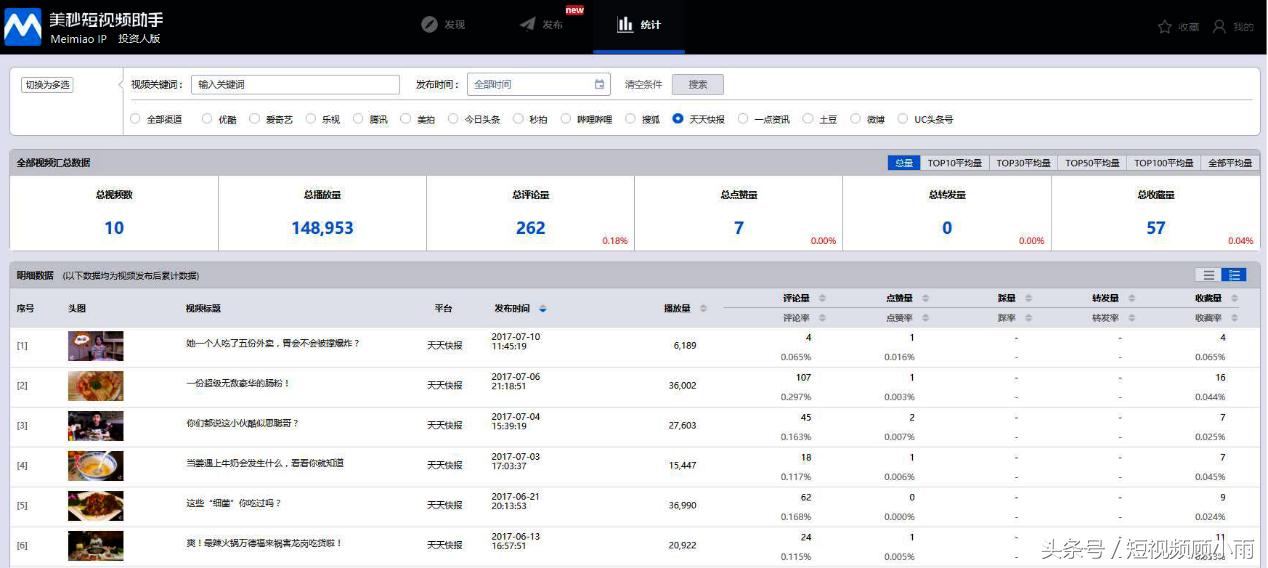Screen dimensions: 1268x568
Task: Select the 全部平均量 tab
Action: (x=1230, y=163)
